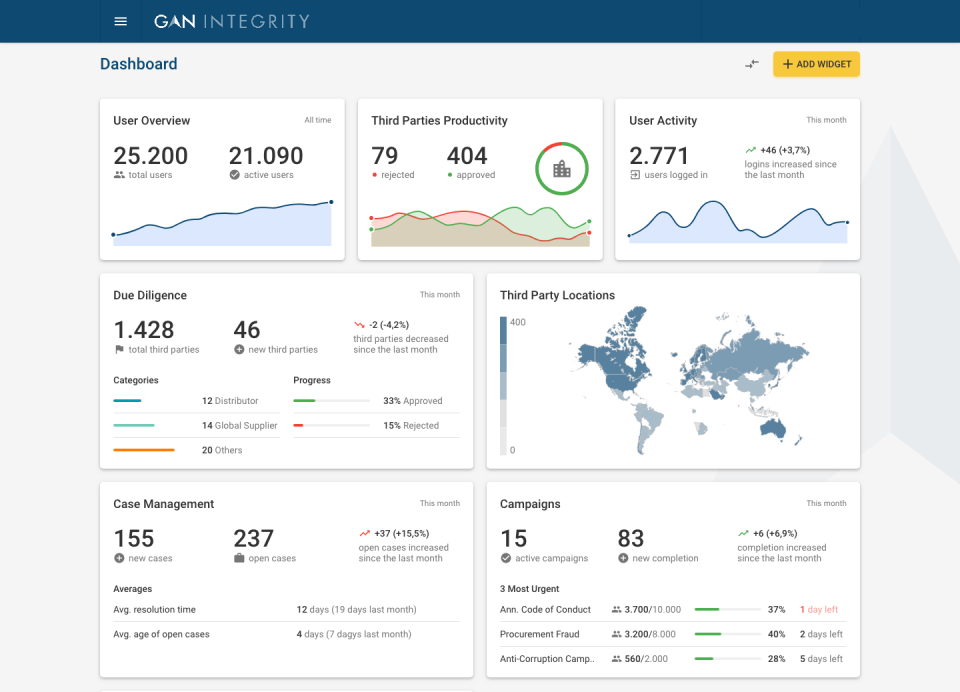
Task: Click the world map in Third Party Locations
Action: tap(690, 380)
